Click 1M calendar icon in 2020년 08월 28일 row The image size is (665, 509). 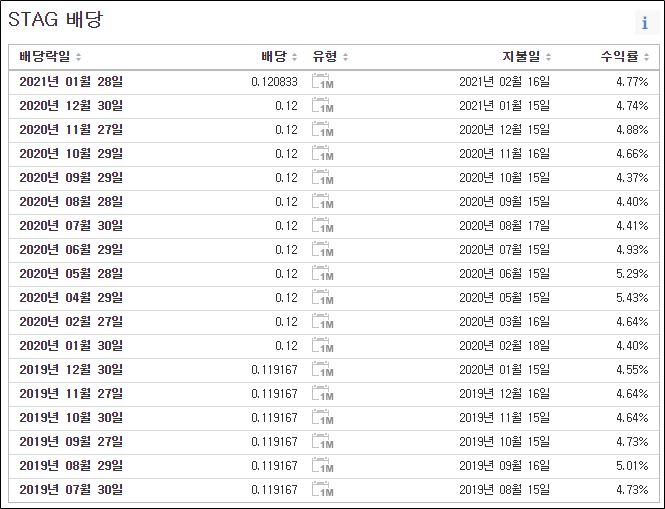coord(322,201)
